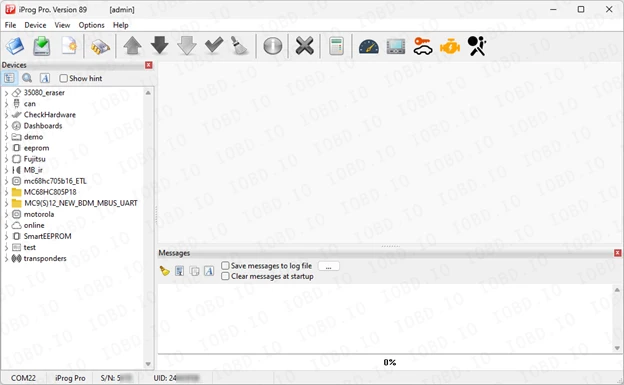Click the Devices list scrollbar down arrow

coord(148,364)
